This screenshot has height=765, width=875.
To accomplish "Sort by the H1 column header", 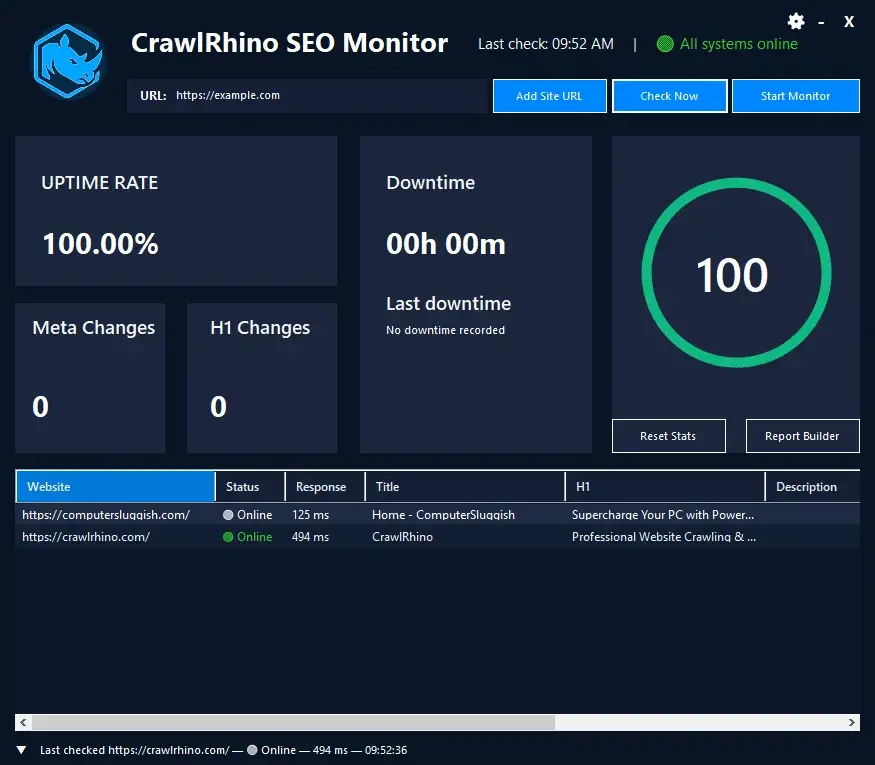I will [665, 487].
